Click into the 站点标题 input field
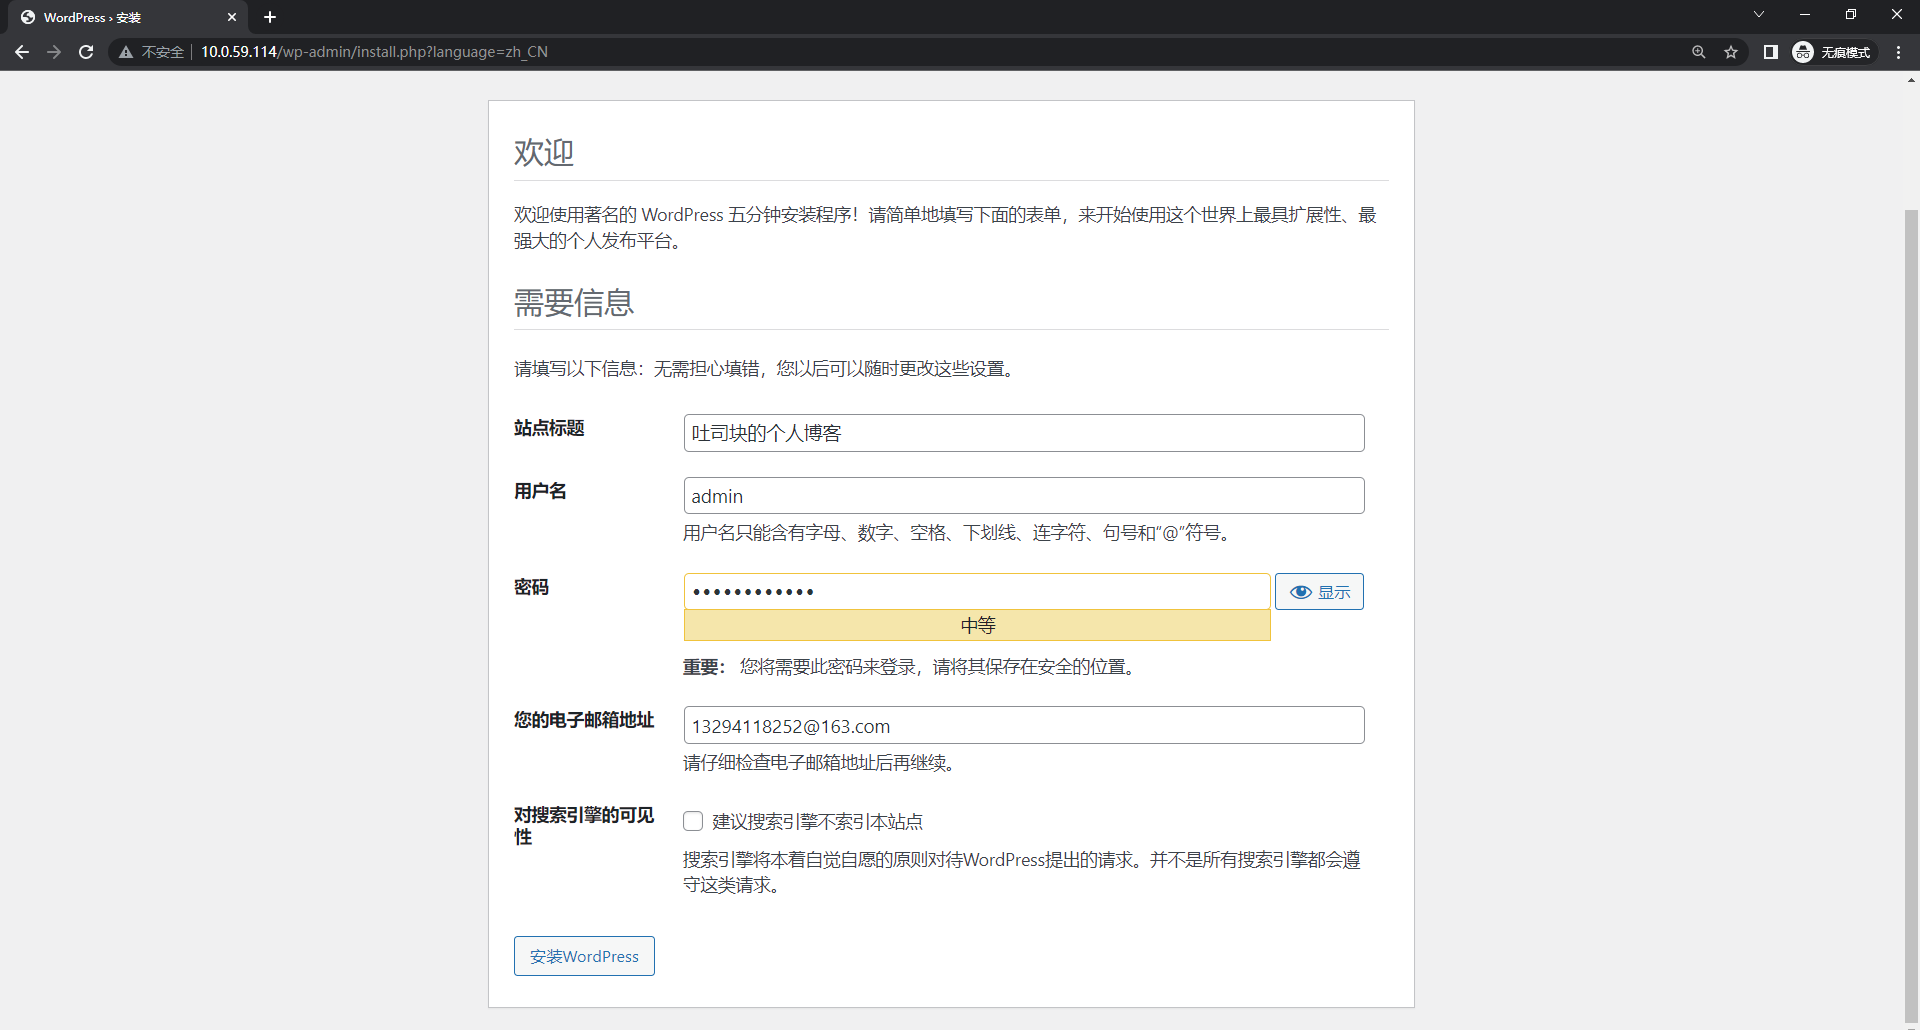The image size is (1920, 1030). (x=1024, y=433)
